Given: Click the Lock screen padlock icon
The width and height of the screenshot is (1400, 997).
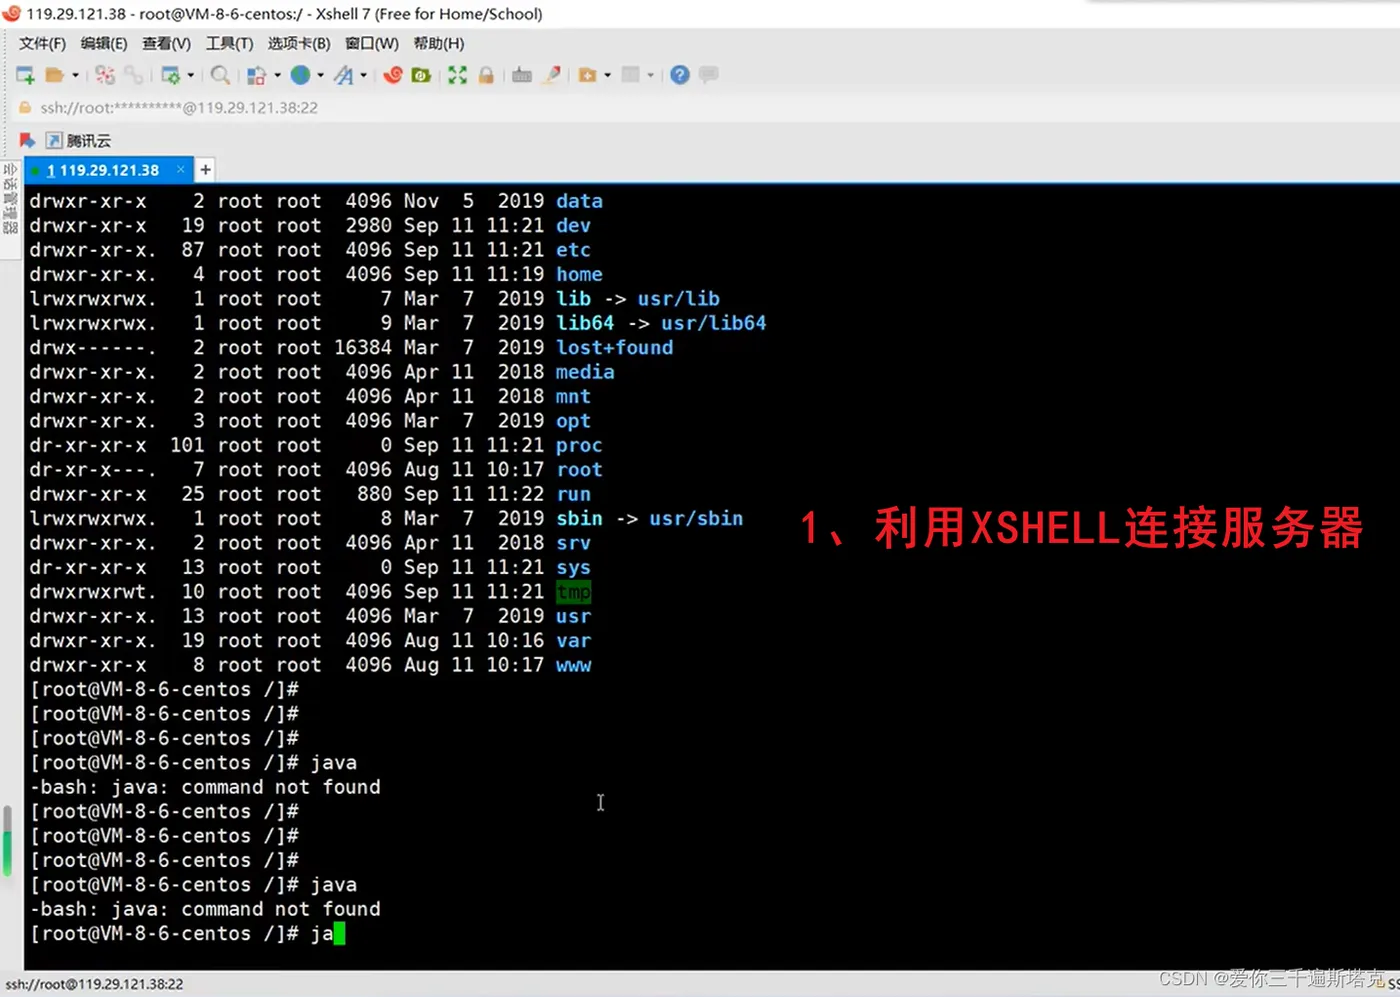Looking at the screenshot, I should pyautogui.click(x=486, y=75).
